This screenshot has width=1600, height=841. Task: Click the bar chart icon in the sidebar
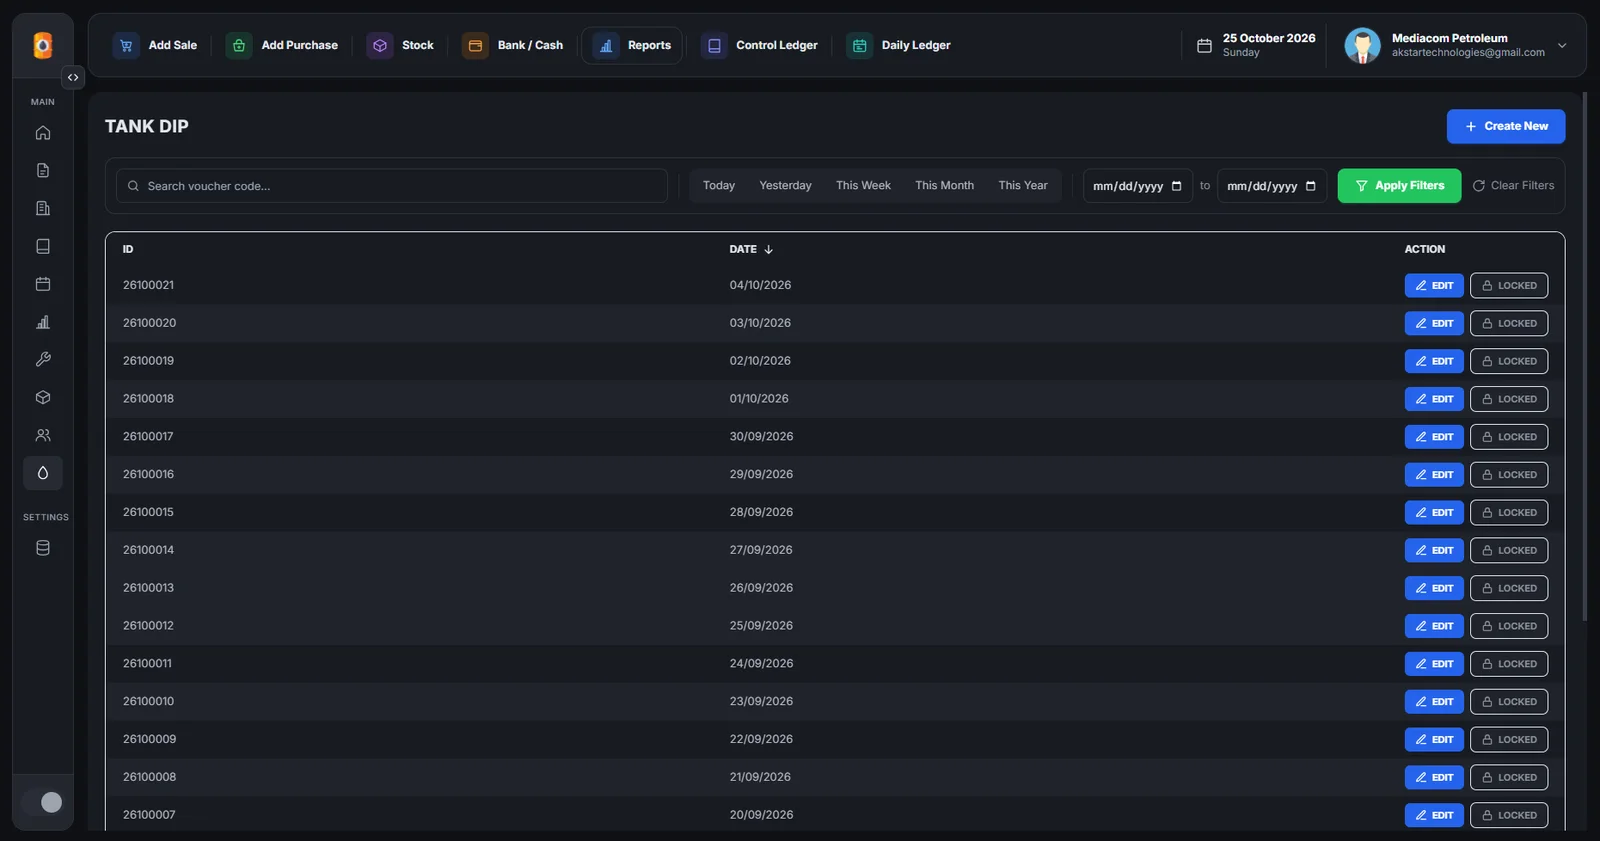click(43, 322)
